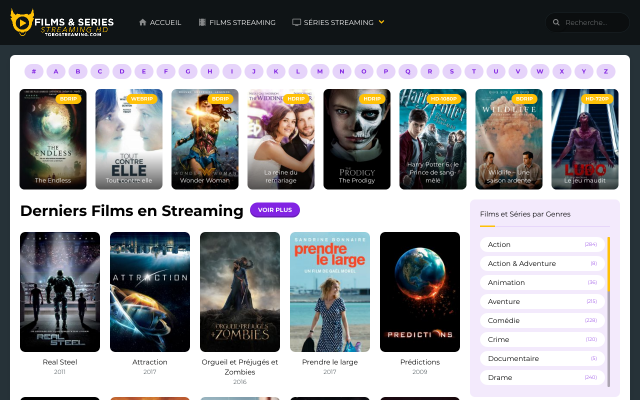Filter titles by letter H

210,71
